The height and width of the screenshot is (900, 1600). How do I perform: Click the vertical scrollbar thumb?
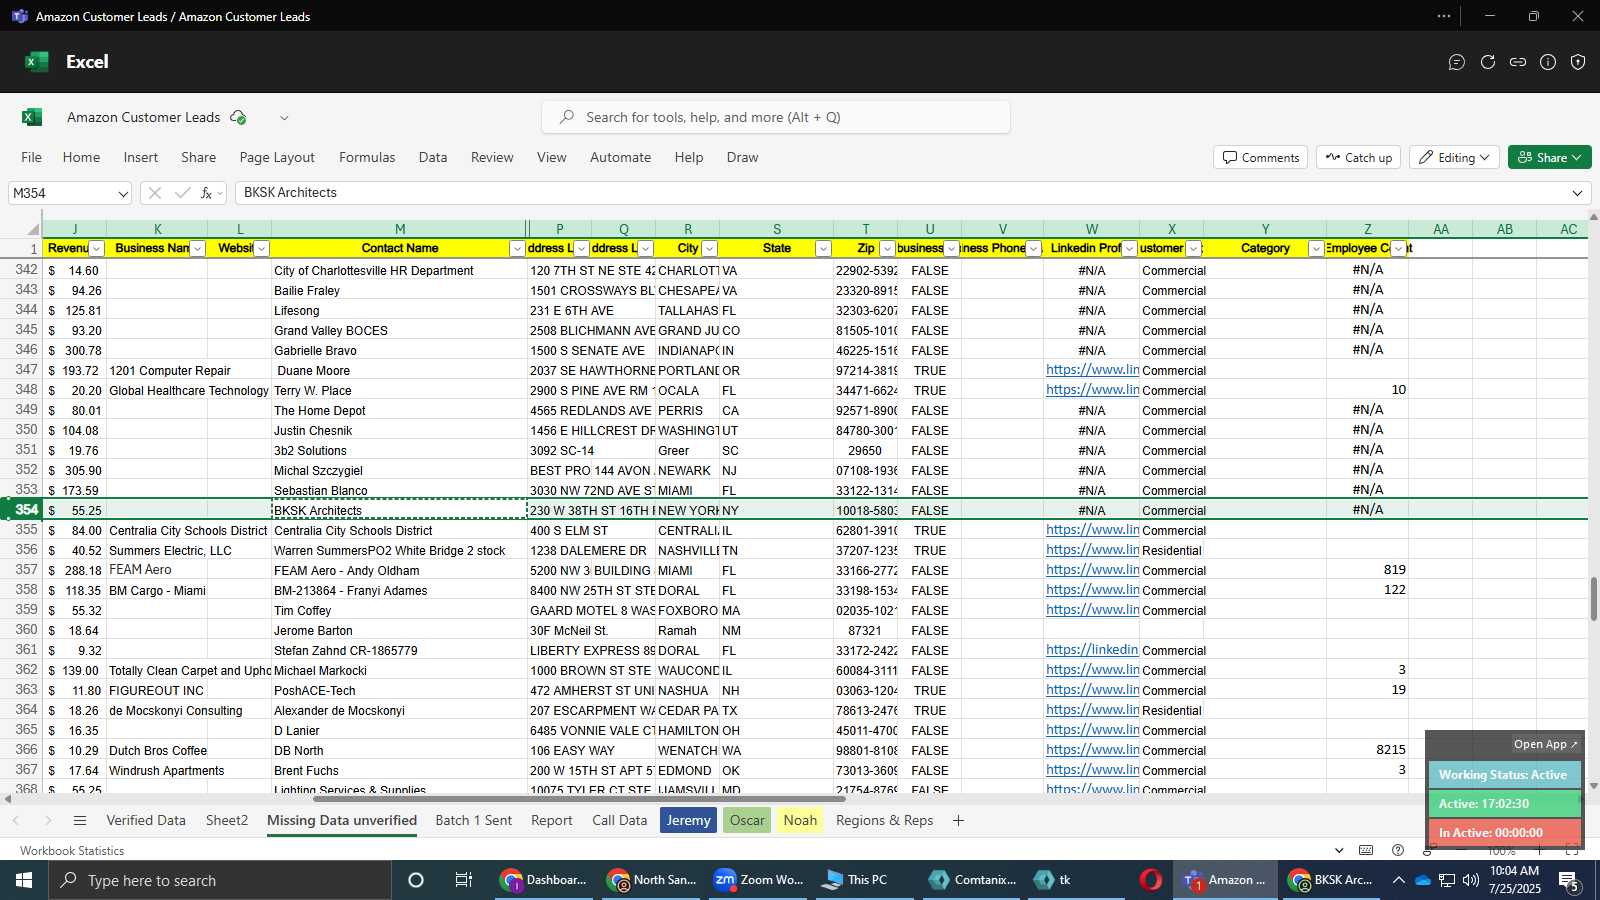[1593, 599]
